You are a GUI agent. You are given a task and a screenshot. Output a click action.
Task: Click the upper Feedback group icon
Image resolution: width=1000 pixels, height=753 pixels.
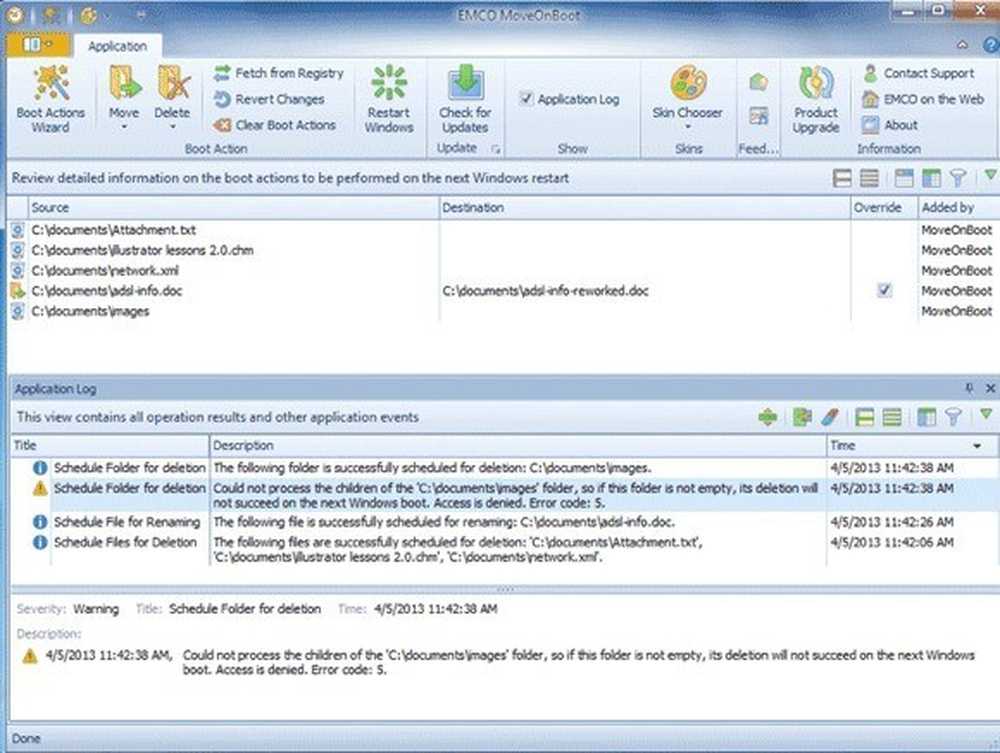tap(758, 82)
